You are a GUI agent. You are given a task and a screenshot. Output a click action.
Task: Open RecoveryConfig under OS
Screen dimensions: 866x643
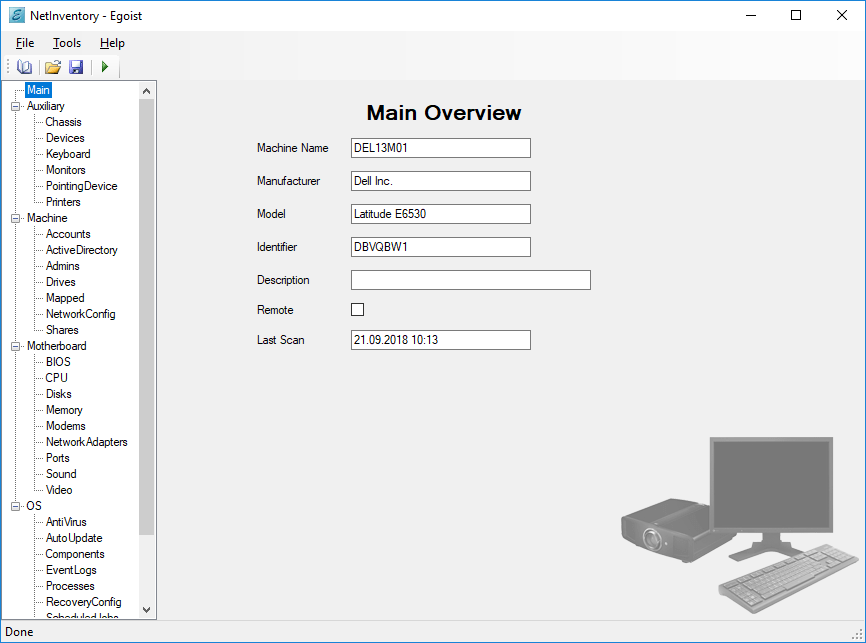click(83, 603)
